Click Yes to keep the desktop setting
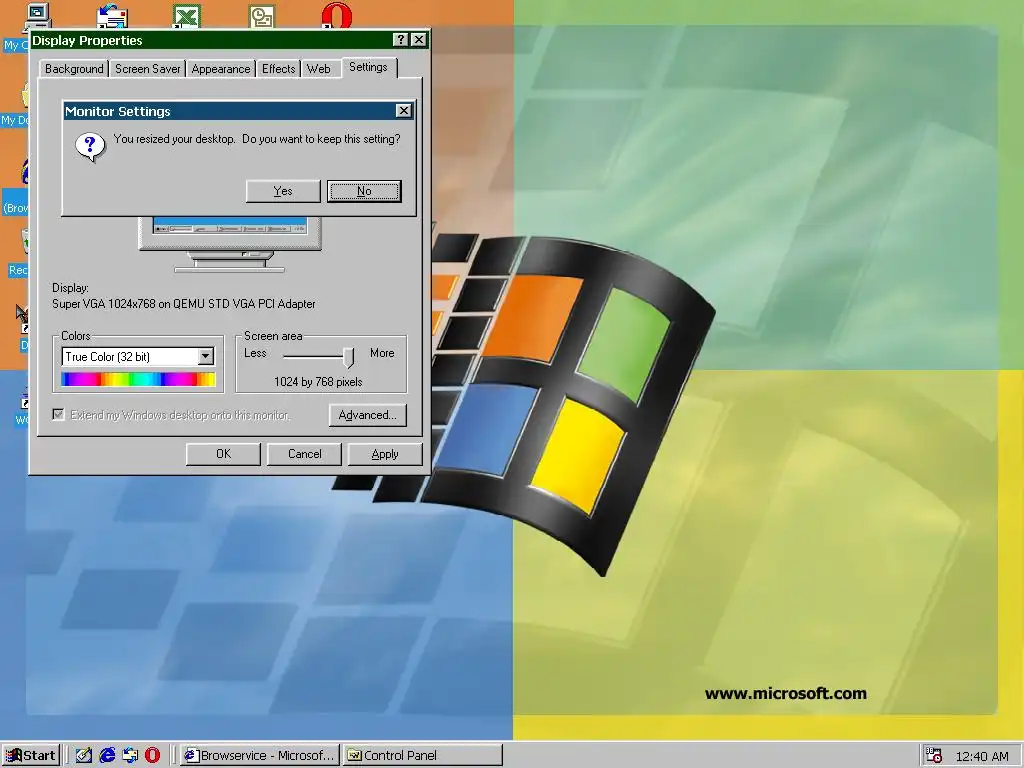The height and width of the screenshot is (768, 1024). point(283,191)
